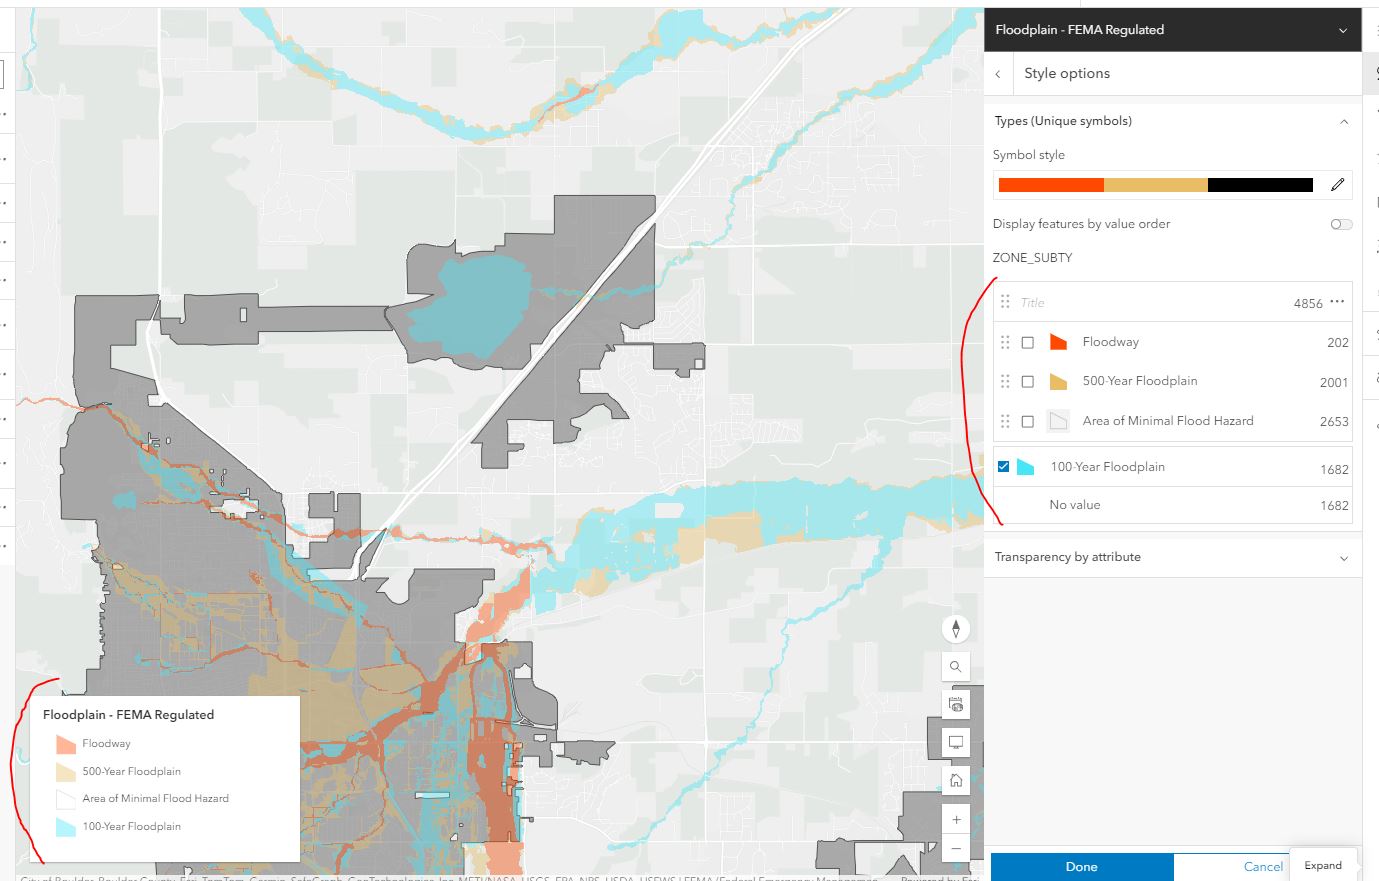The height and width of the screenshot is (881, 1379).
Task: Enable Display features by value order toggle
Action: pos(1340,224)
